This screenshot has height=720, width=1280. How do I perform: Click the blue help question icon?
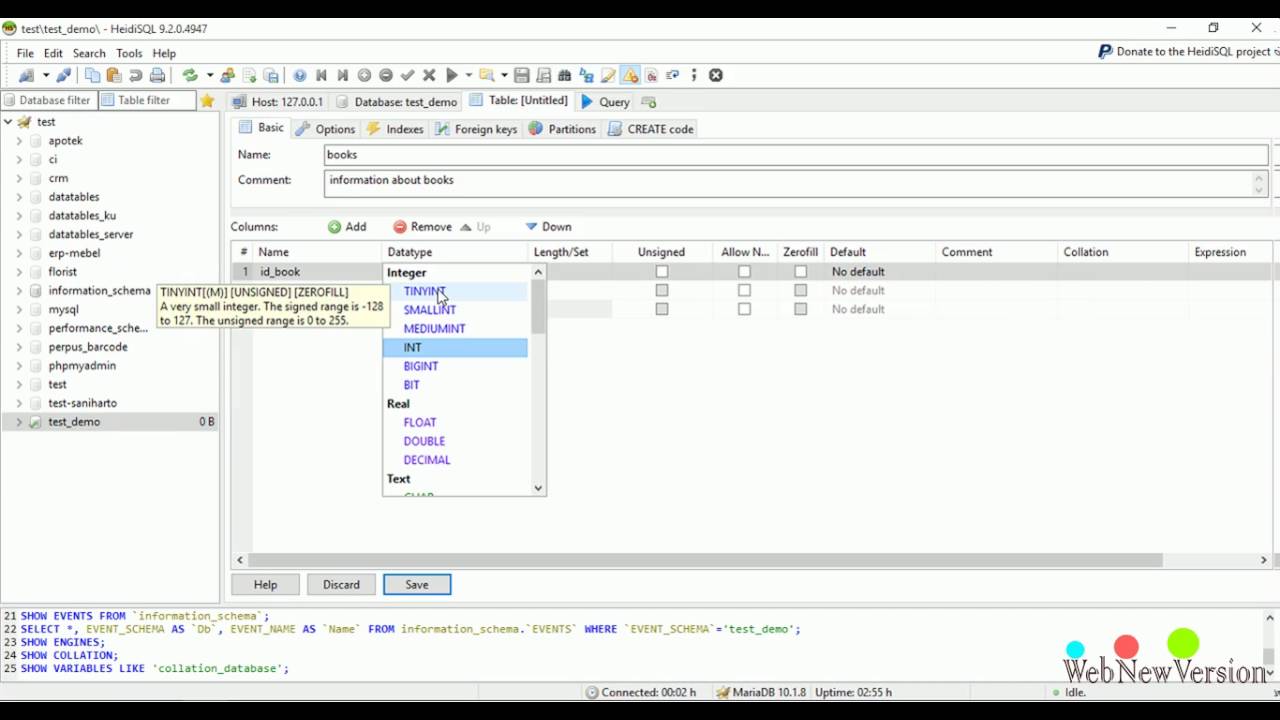(x=299, y=75)
